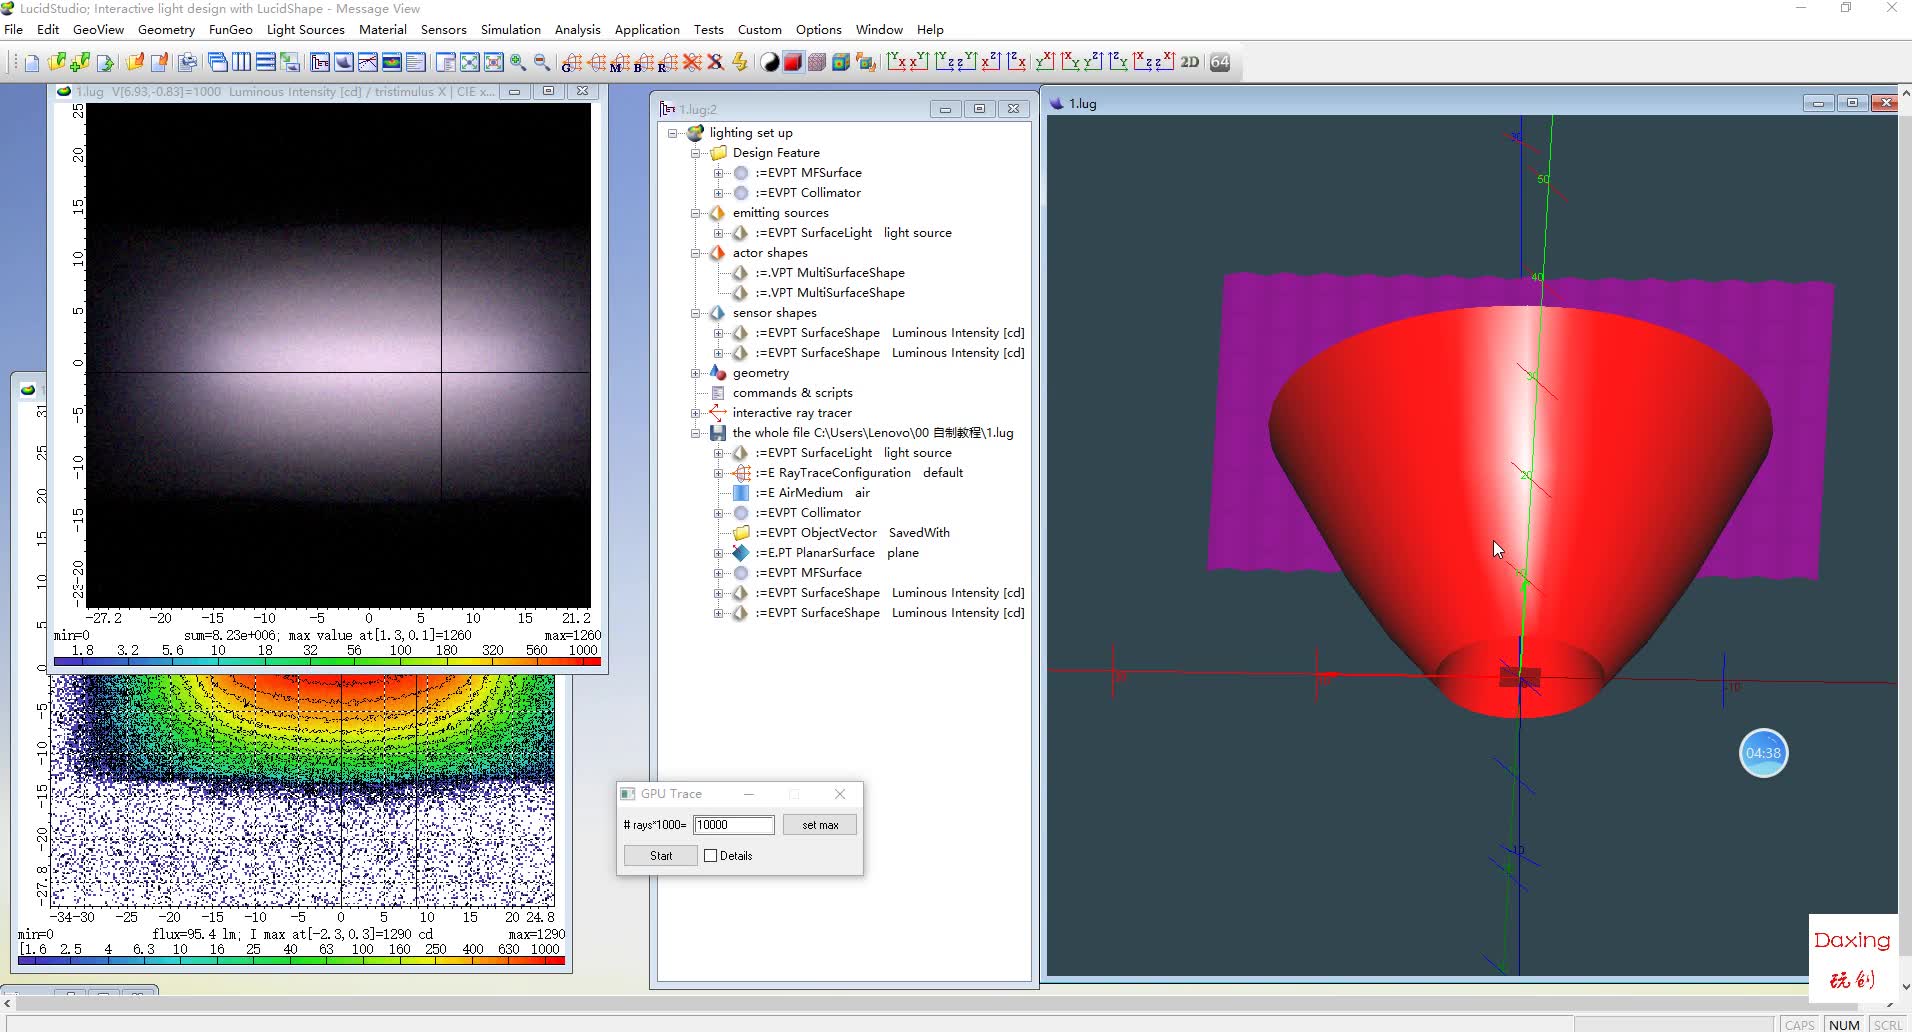The height and width of the screenshot is (1032, 1912).
Task: Select the red solid cube shading icon
Action: pyautogui.click(x=793, y=63)
